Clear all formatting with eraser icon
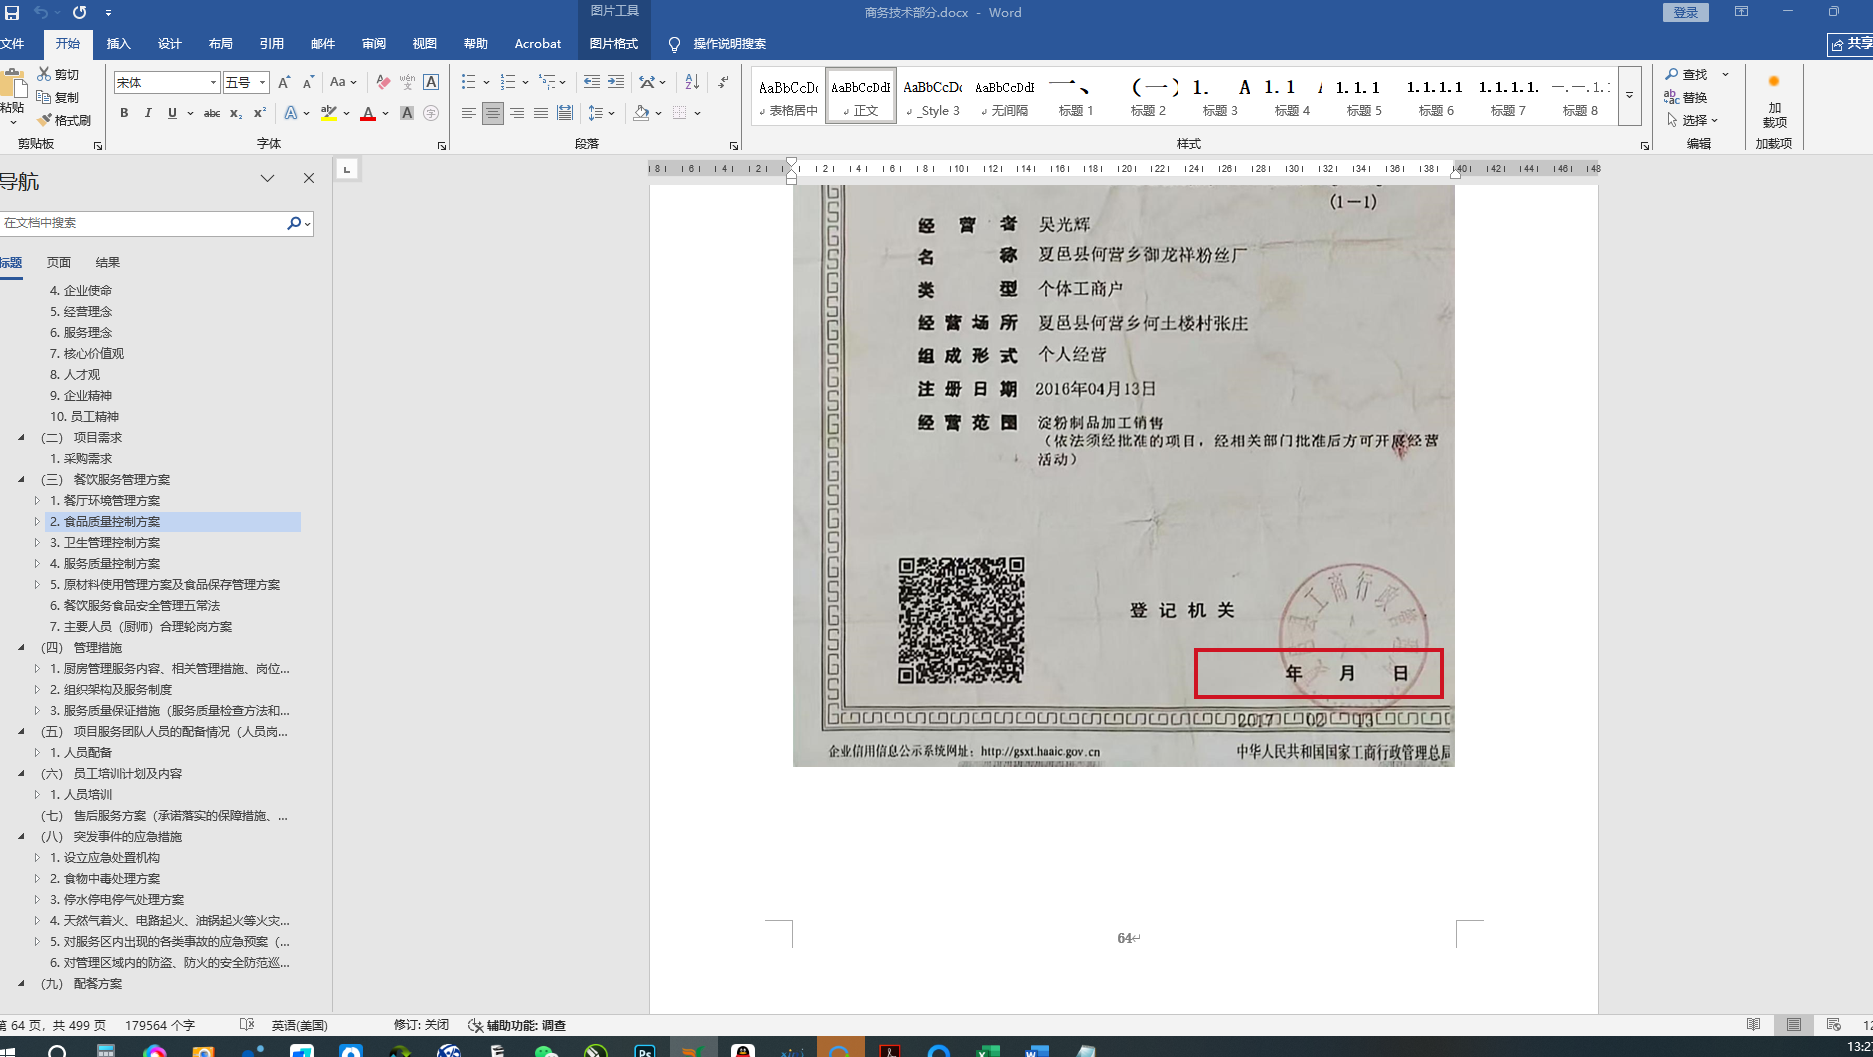The height and width of the screenshot is (1057, 1873). pyautogui.click(x=383, y=82)
